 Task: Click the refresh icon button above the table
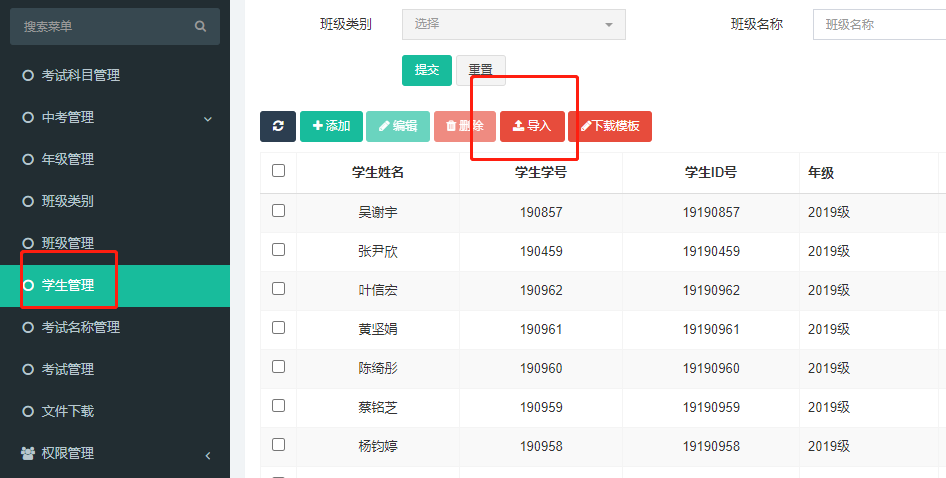click(278, 126)
